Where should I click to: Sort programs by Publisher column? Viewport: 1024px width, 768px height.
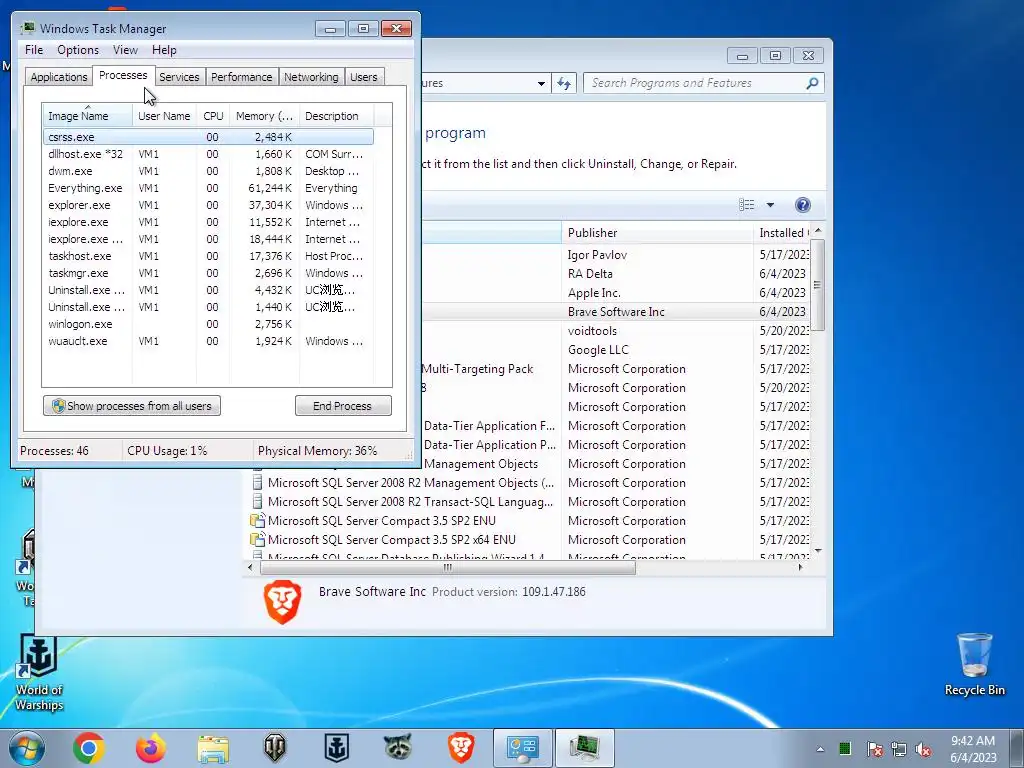[657, 232]
